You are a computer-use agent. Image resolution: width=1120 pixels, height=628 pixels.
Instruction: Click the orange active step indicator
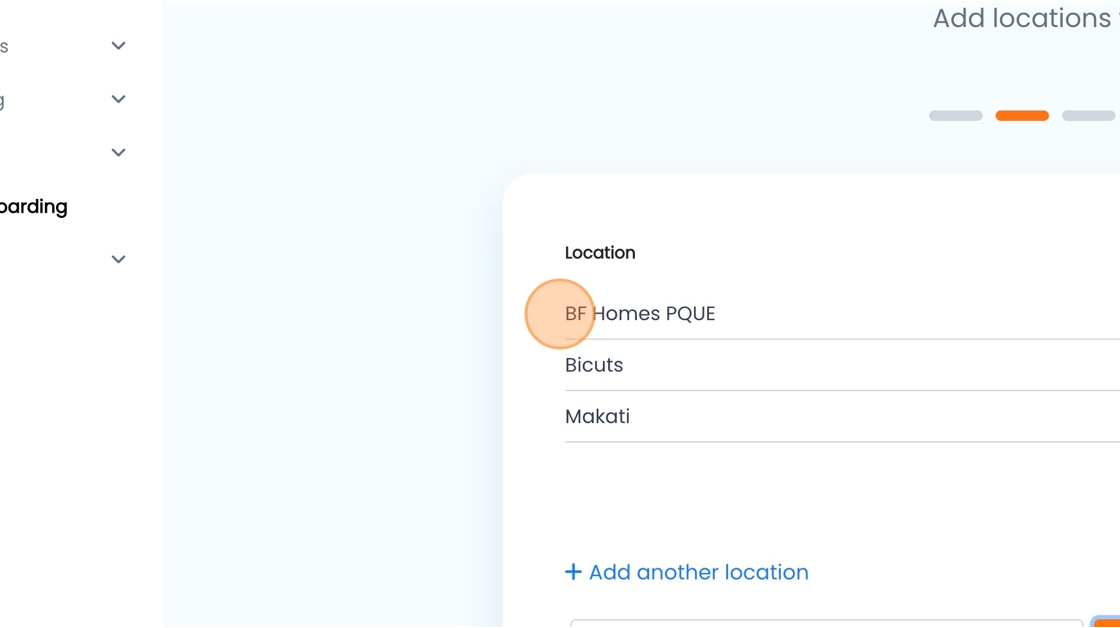tap(1022, 116)
